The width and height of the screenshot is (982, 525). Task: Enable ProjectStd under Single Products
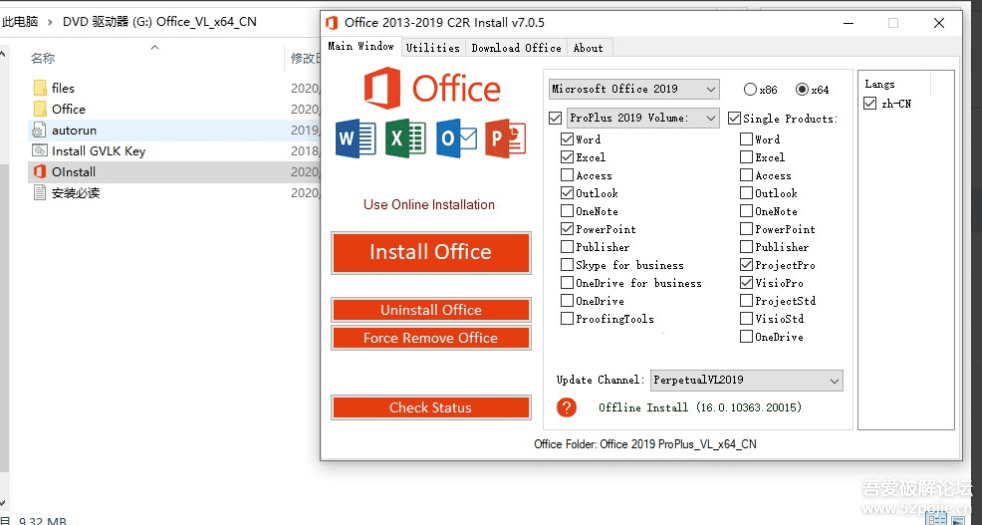coord(746,301)
